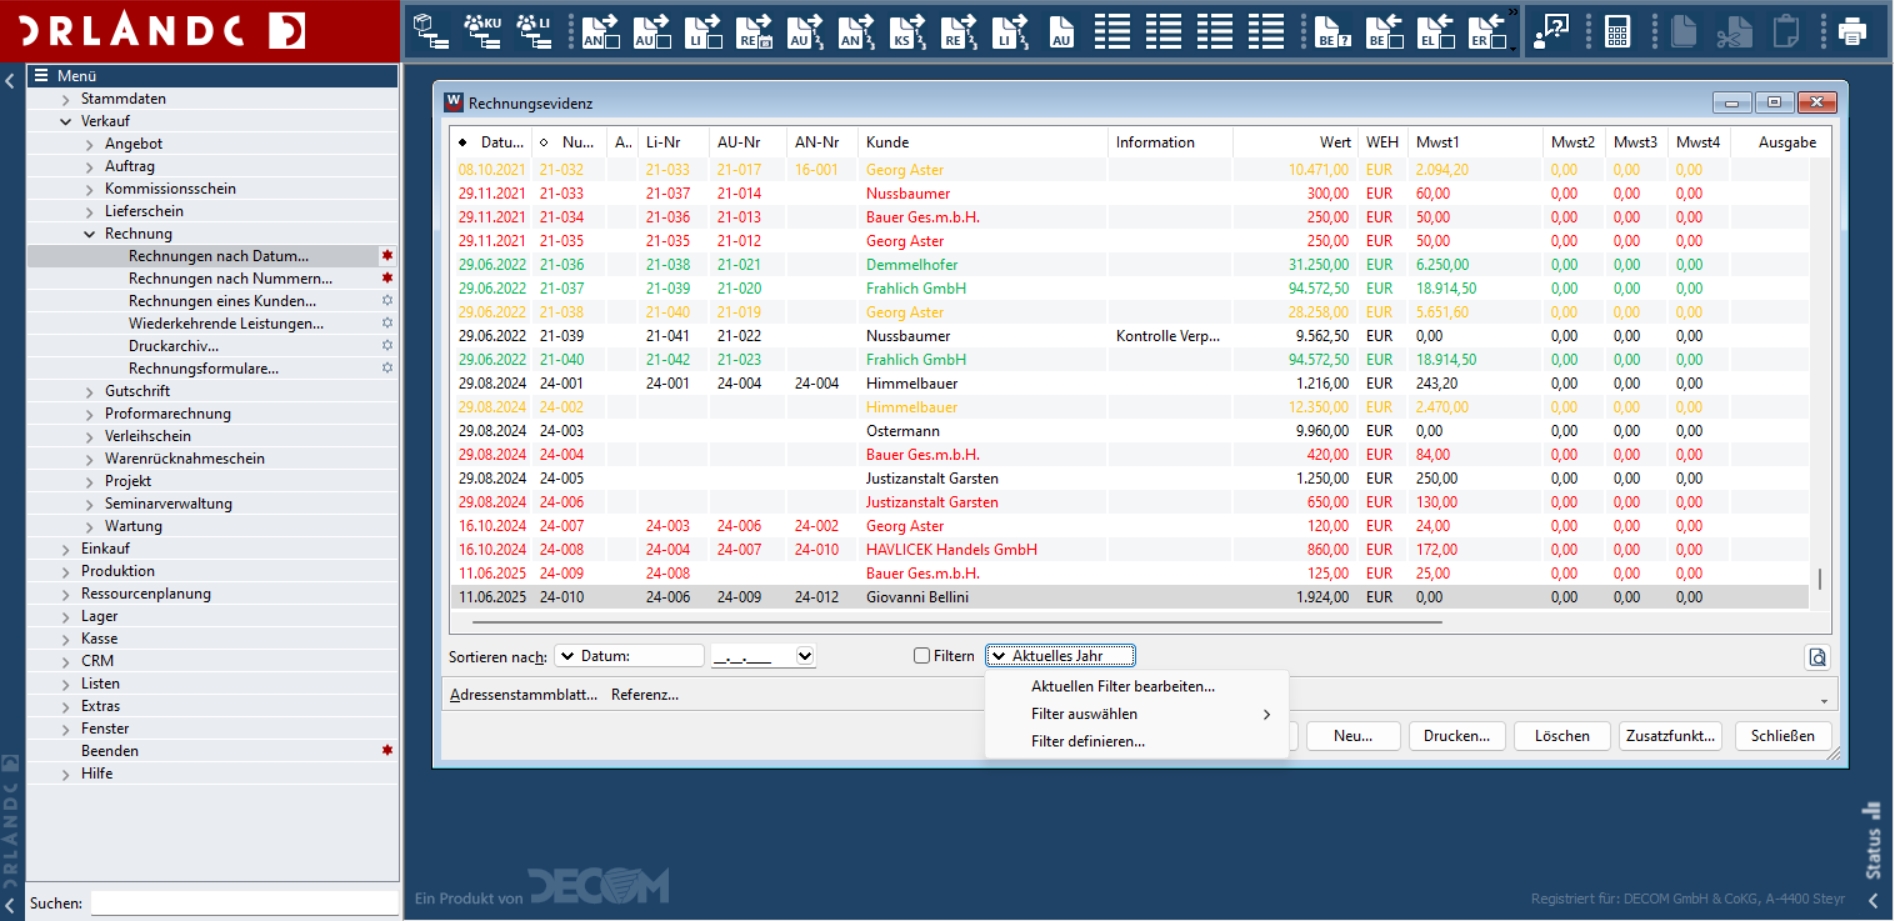
Task: Toggle favorite star for Rechnungen nach Datum
Action: click(387, 256)
